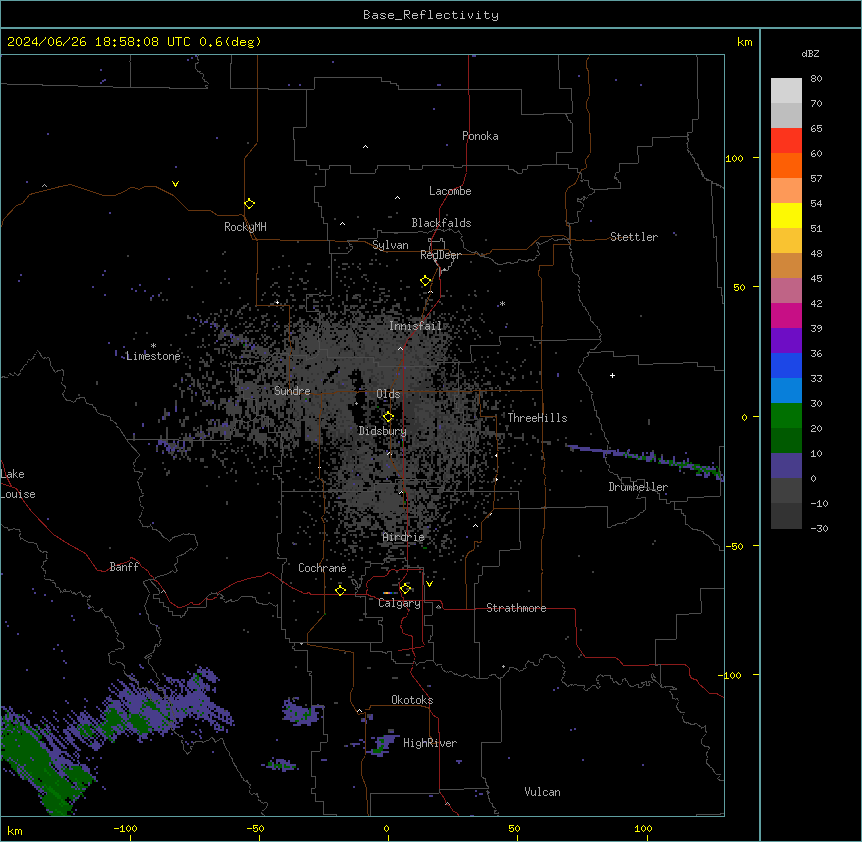862x842 pixels.
Task: Select the Okotoks town label
Action: pos(412,700)
